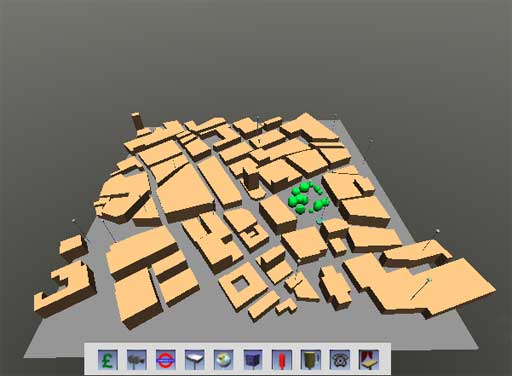The image size is (512, 376).
Task: Click the grey camera icon
Action: (x=137, y=360)
